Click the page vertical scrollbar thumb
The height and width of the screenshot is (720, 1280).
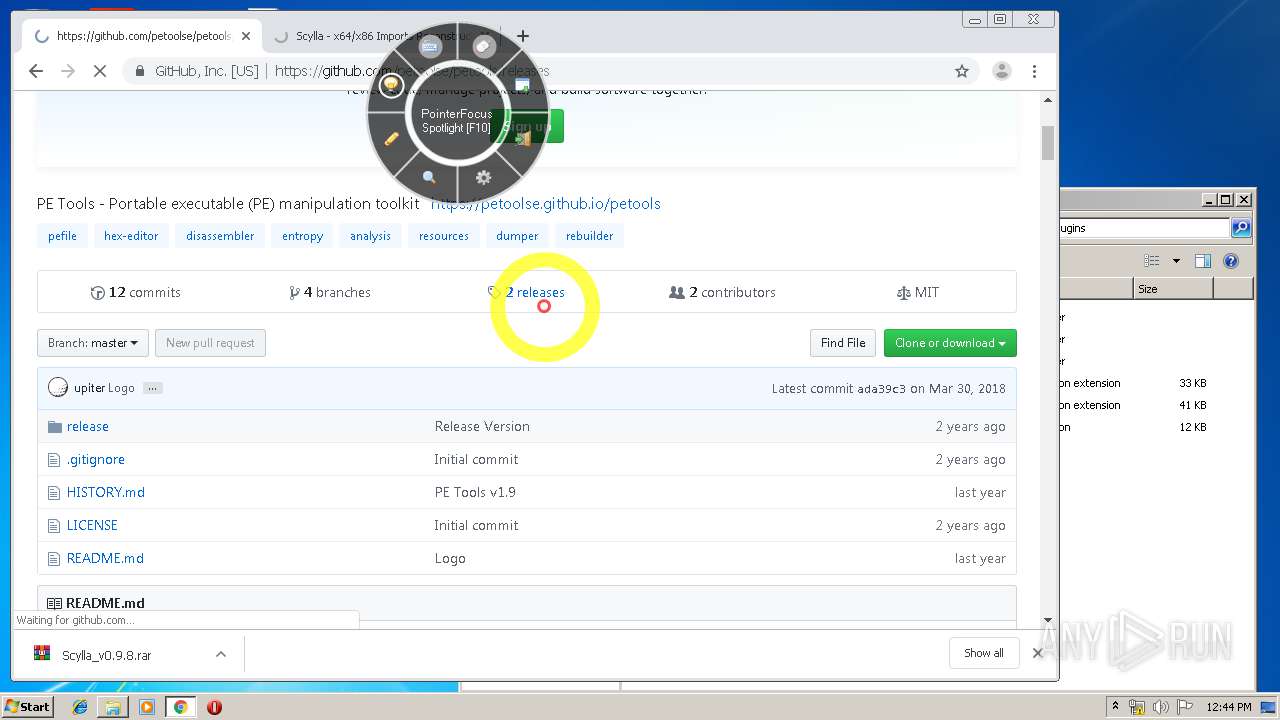[1048, 142]
